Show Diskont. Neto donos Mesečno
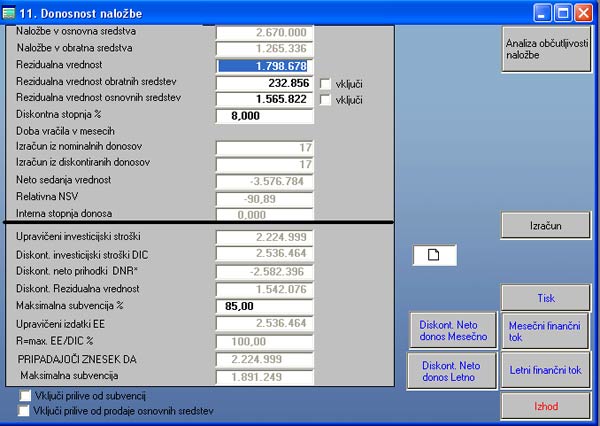This screenshot has height=426, width=600. click(454, 331)
